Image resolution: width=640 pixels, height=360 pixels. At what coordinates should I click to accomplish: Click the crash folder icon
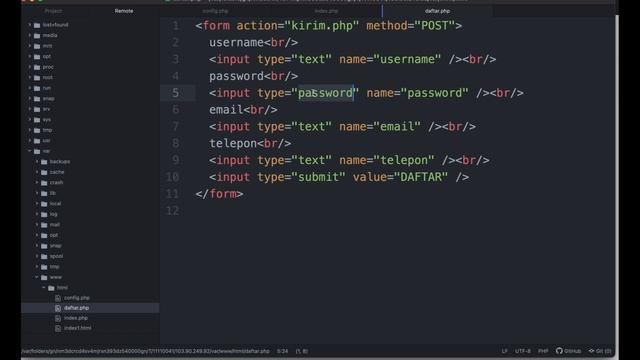[44, 183]
